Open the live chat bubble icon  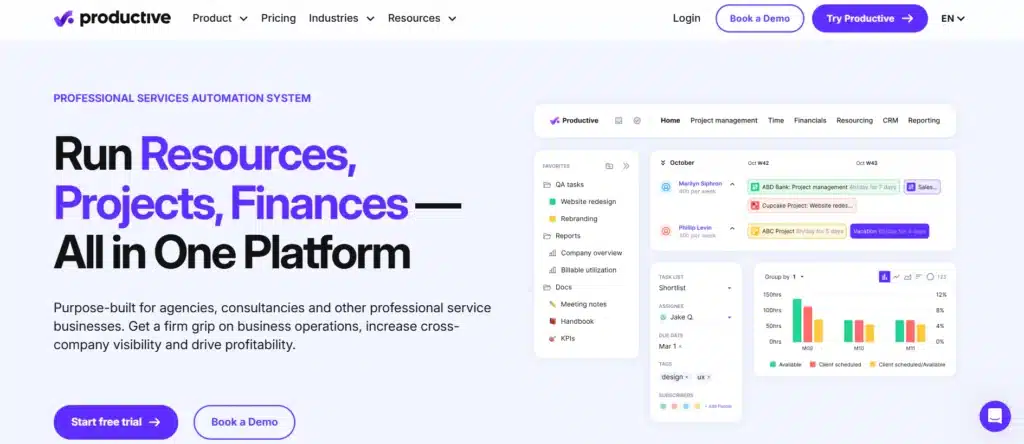995,416
